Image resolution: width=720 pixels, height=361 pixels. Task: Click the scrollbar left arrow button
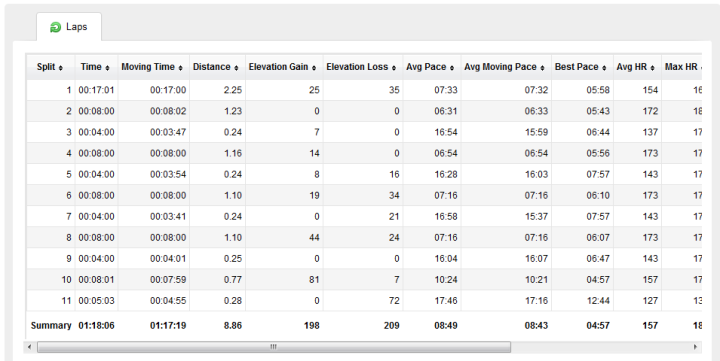(30, 347)
